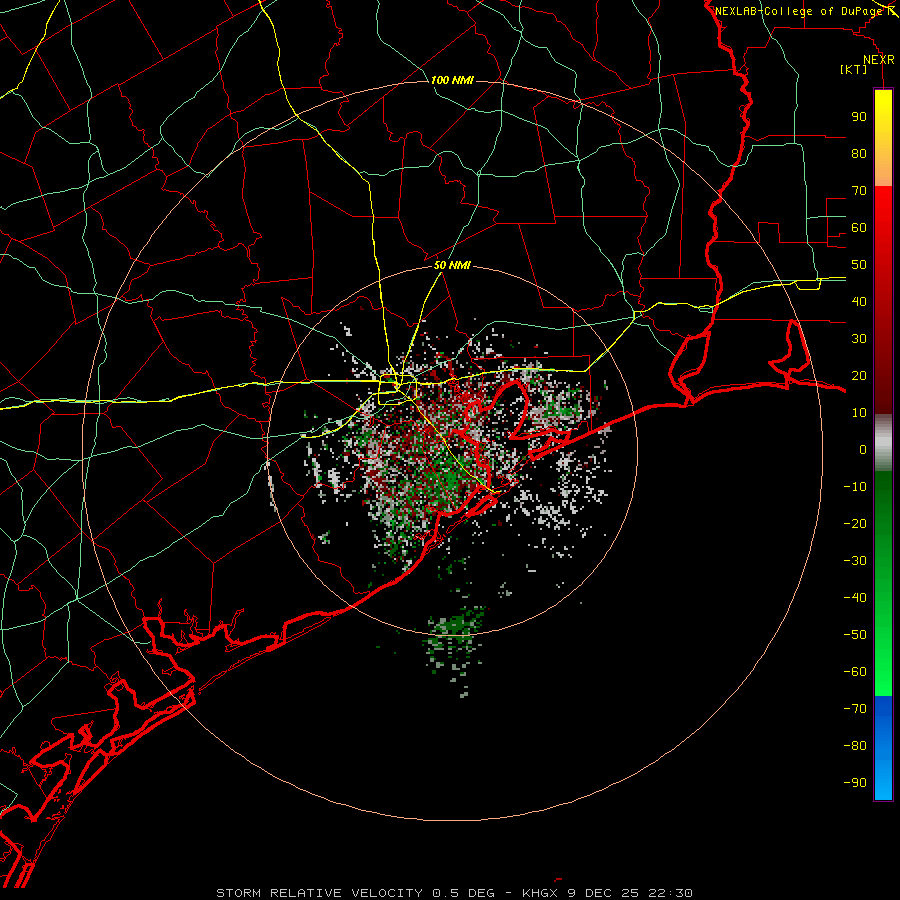Click the -90 value on velocity scale
Viewport: 900px width, 900px height.
(855, 783)
